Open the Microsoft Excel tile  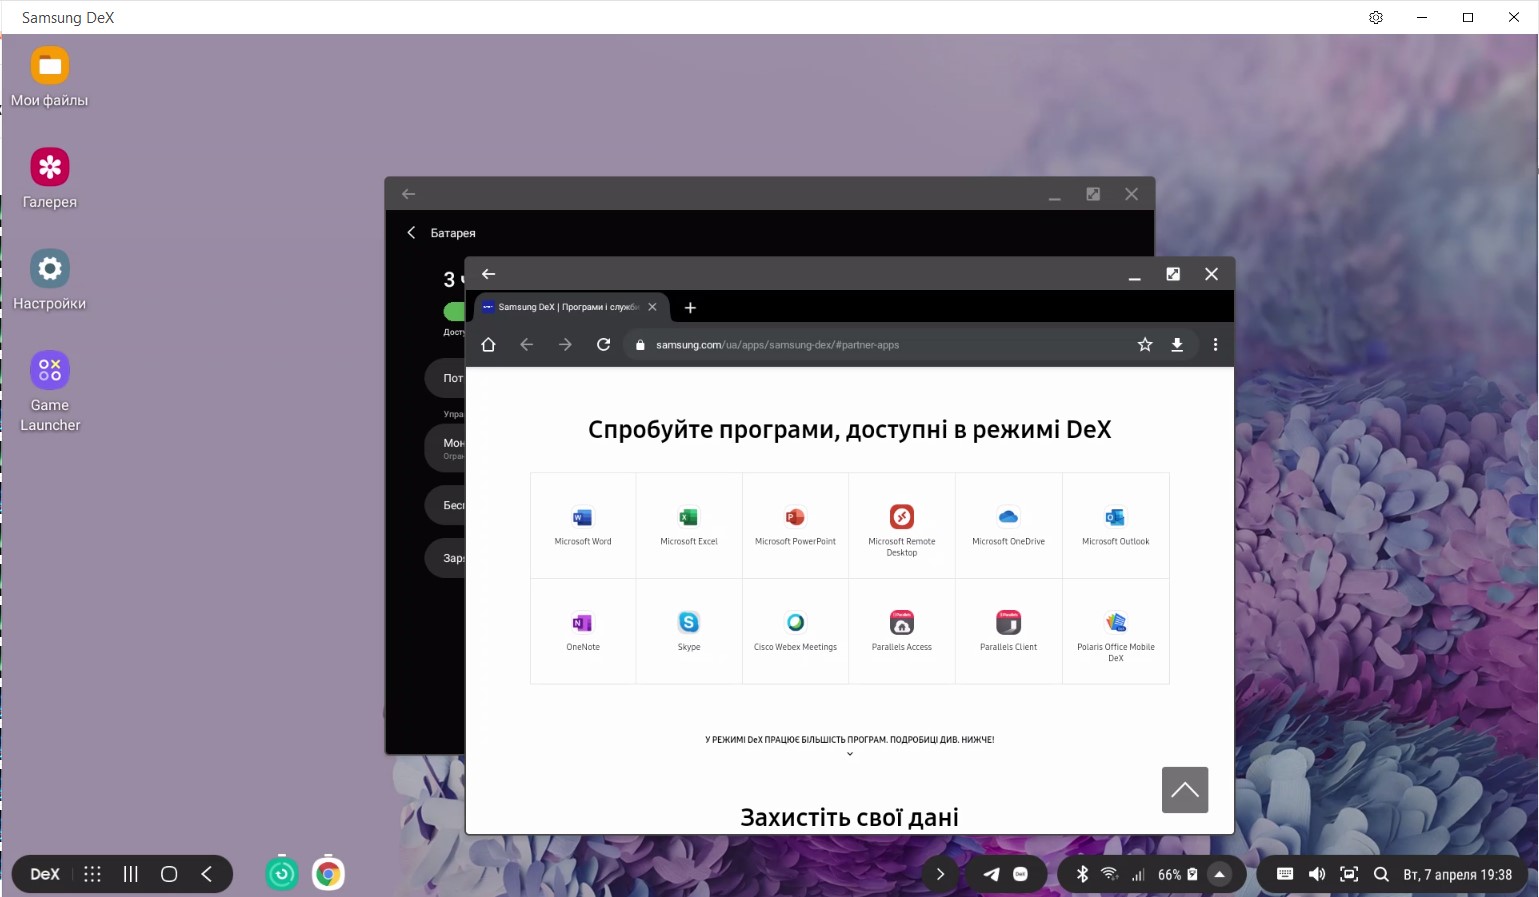[x=689, y=526]
